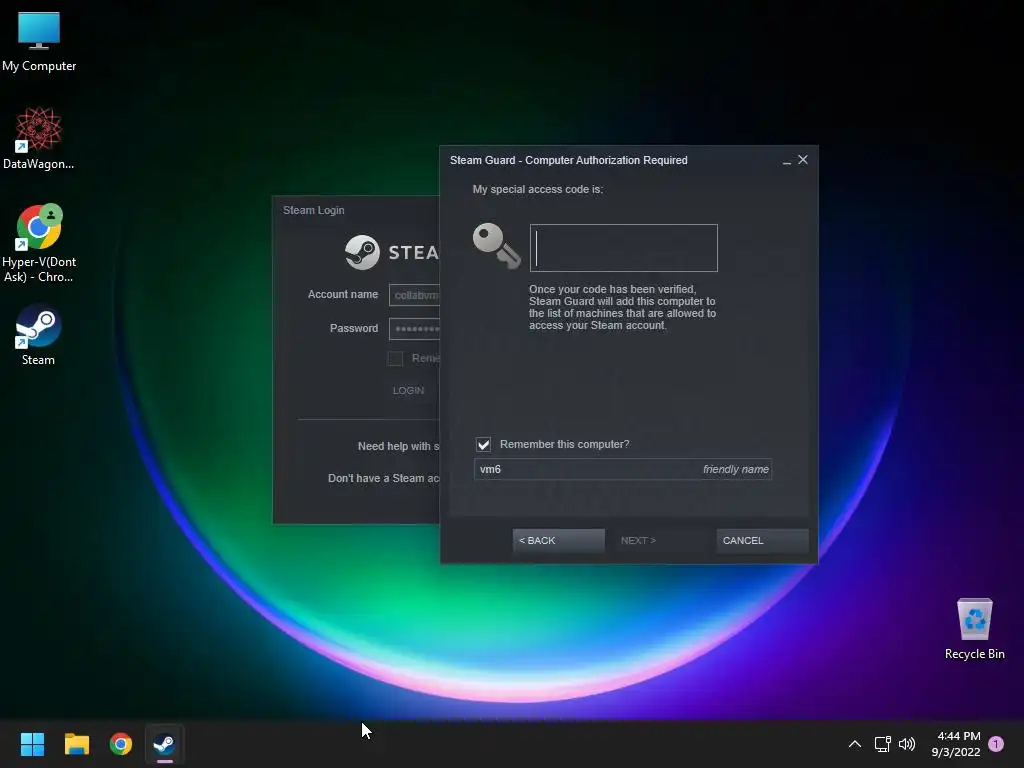Open the DataWagon desktop shortcut
This screenshot has width=1024, height=768.
pyautogui.click(x=39, y=138)
